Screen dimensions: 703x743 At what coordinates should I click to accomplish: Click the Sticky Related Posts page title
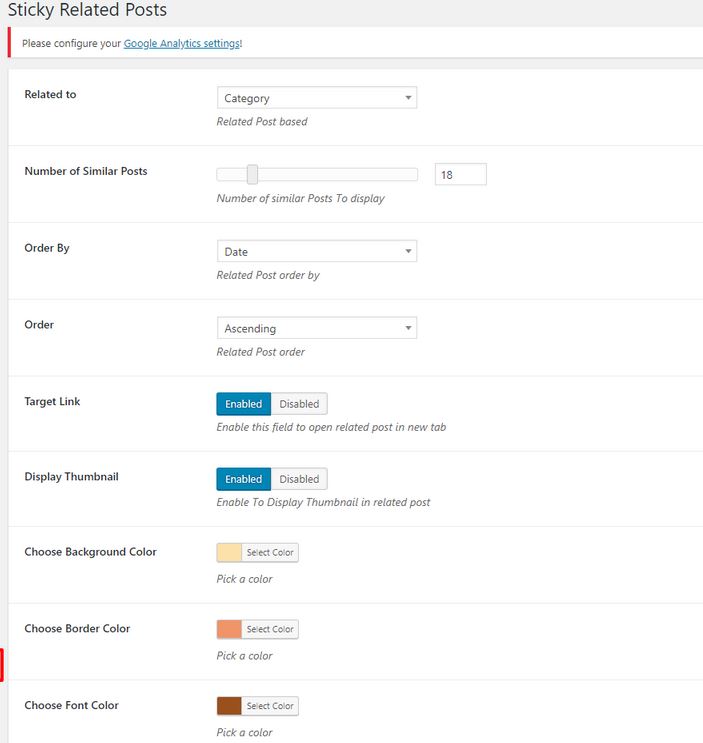[x=87, y=10]
